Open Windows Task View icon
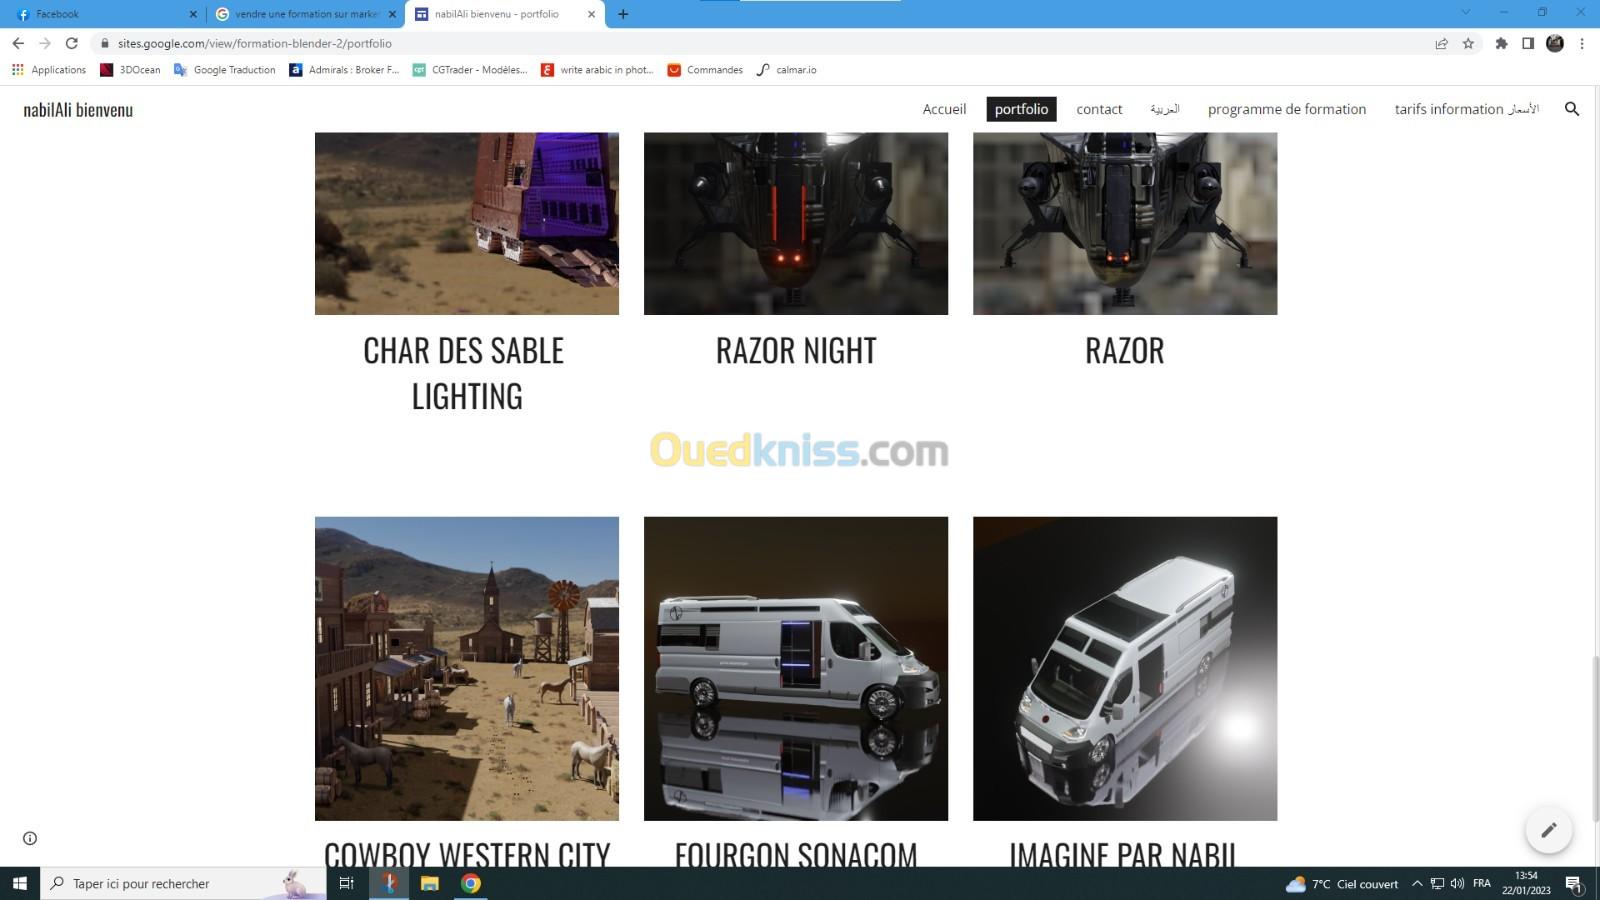Image resolution: width=1600 pixels, height=900 pixels. tap(347, 883)
